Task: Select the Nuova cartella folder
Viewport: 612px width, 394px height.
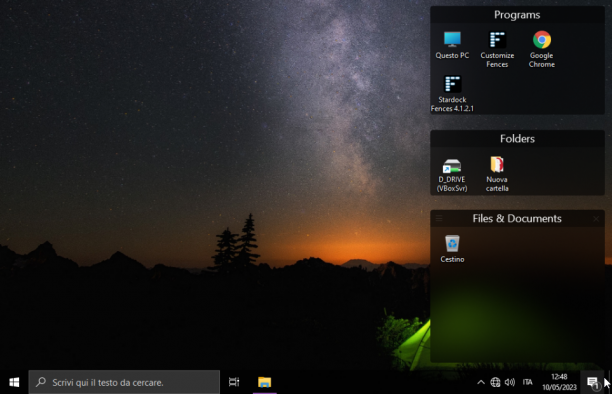Action: click(497, 175)
